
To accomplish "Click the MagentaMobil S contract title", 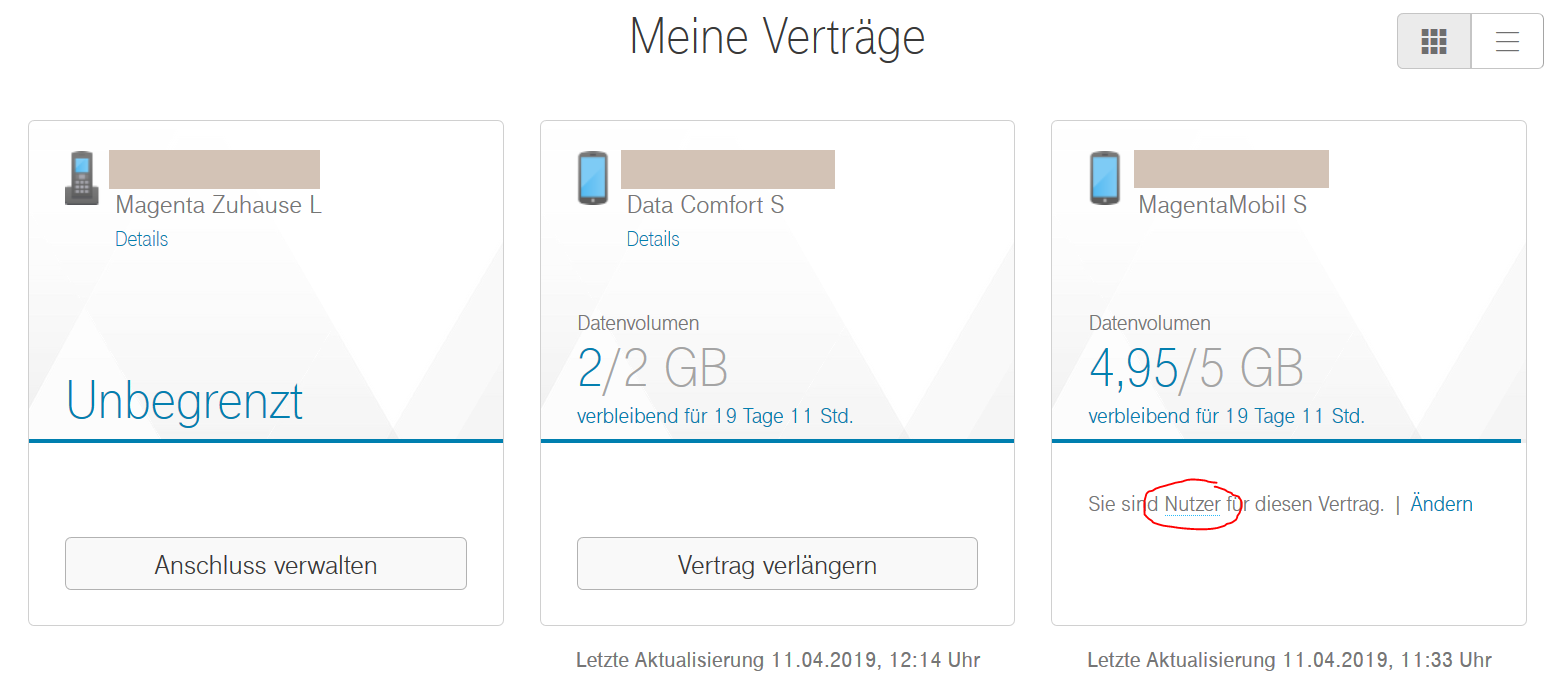I will (1222, 205).
